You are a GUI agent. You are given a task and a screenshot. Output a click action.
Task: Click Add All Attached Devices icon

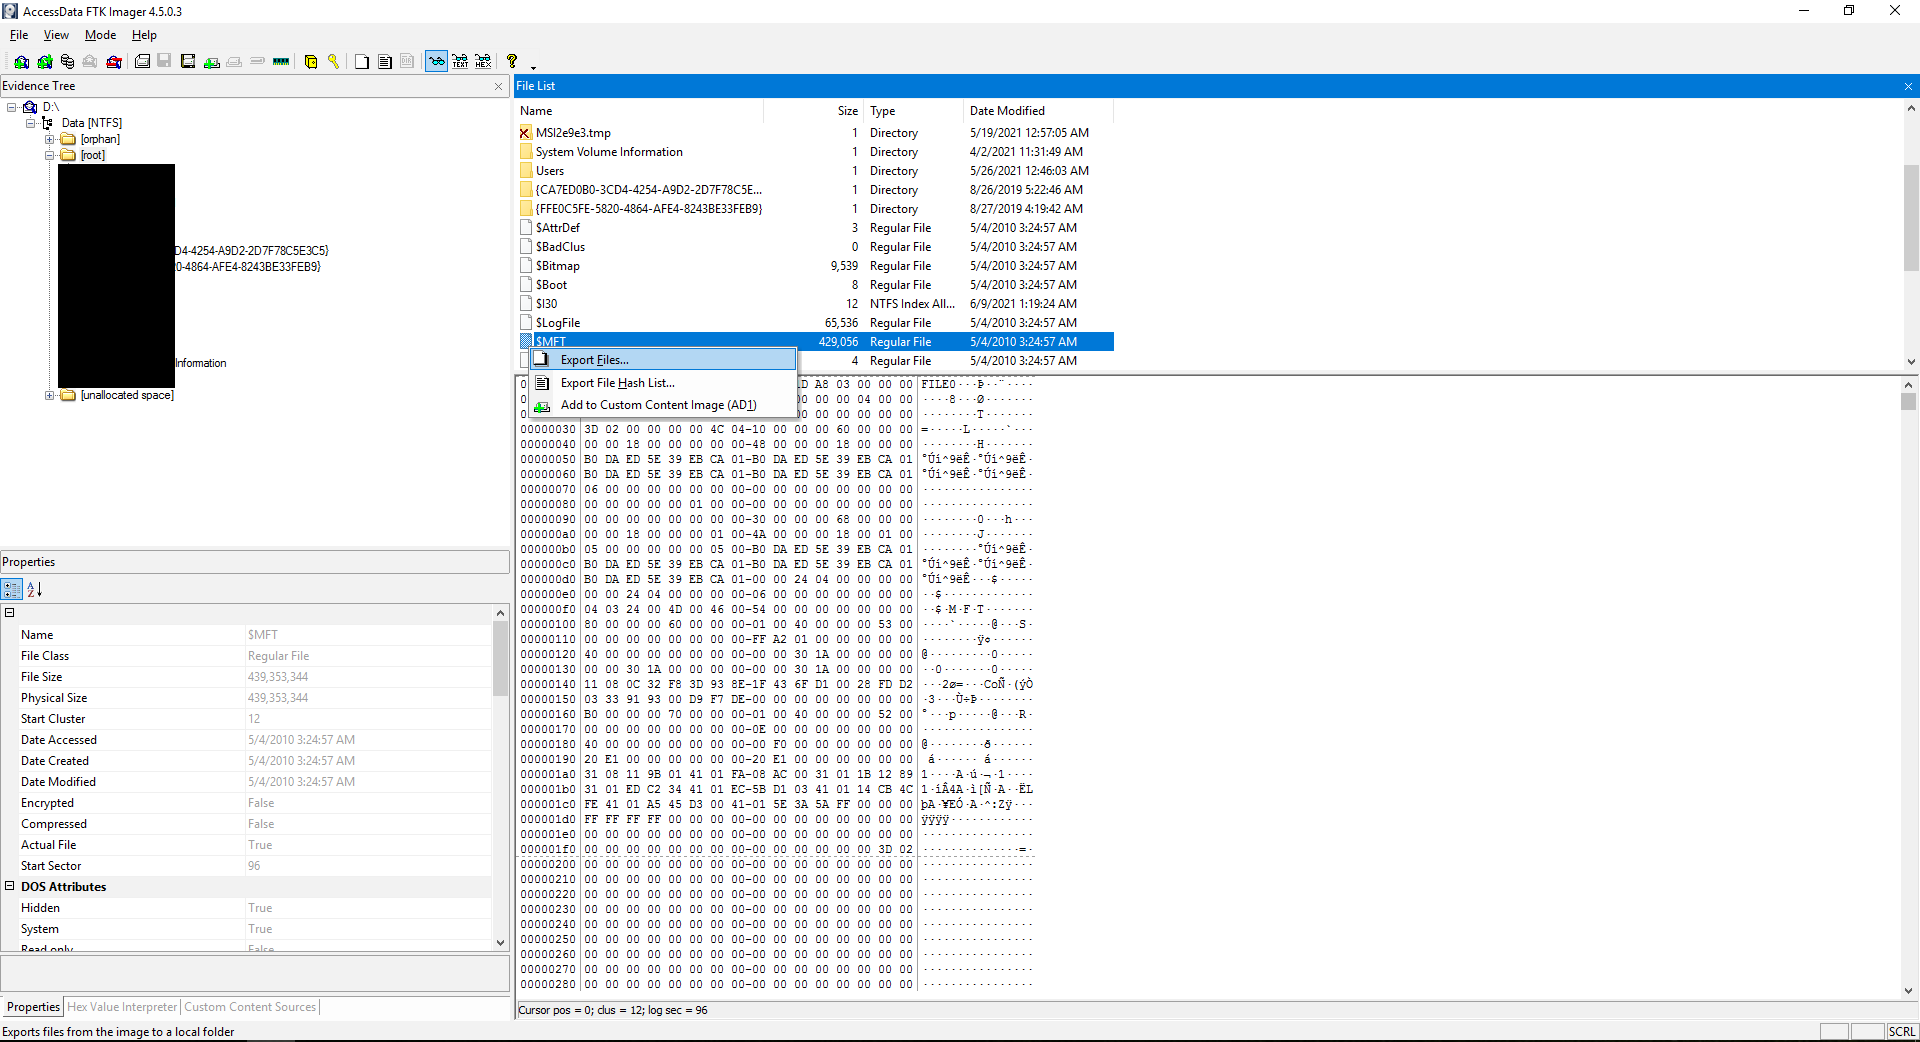pyautogui.click(x=44, y=62)
